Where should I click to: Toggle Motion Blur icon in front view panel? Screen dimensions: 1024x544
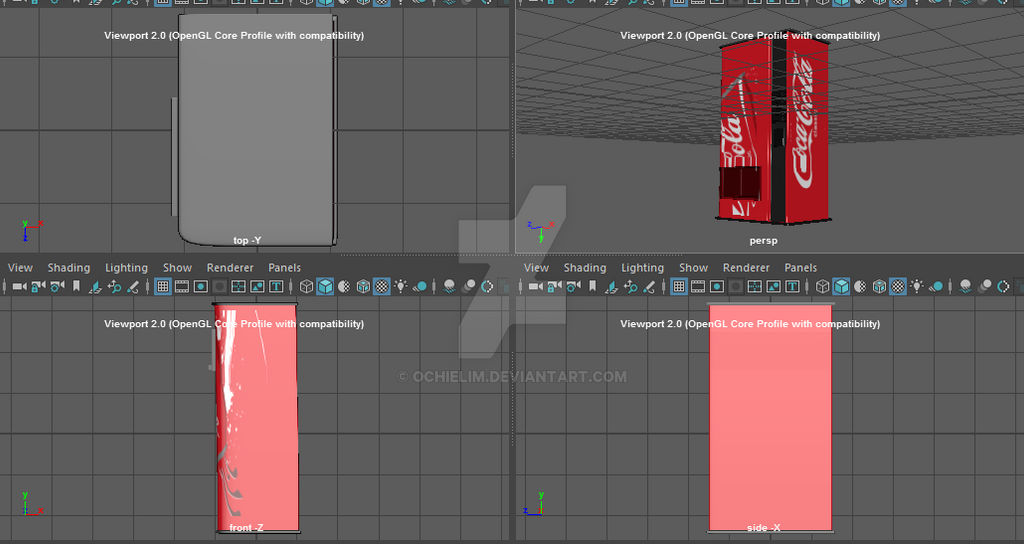click(468, 286)
